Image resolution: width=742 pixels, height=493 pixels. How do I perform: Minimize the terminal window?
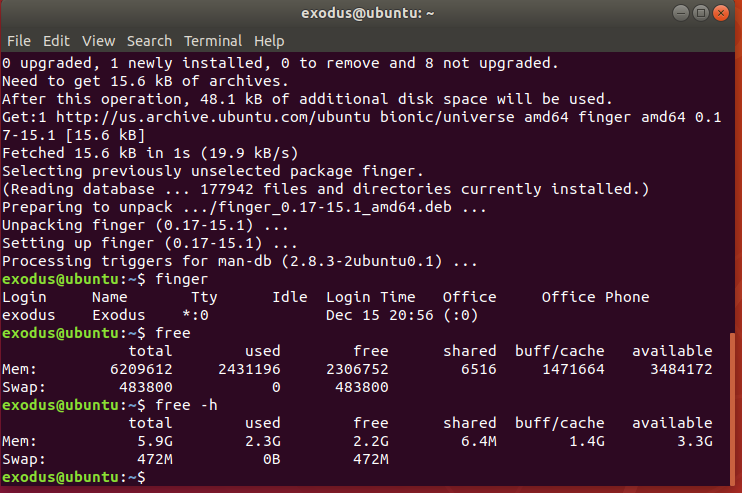pos(681,13)
